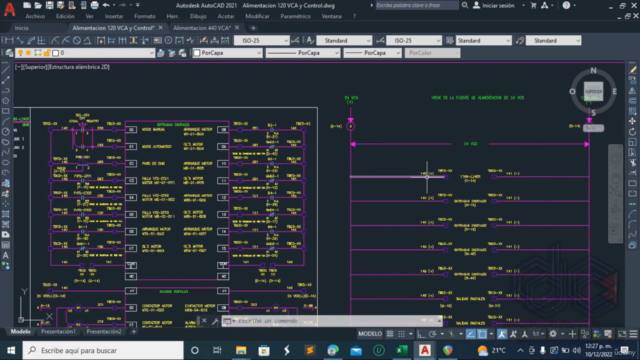Click the customization hamburger icon in status bar
640x360 pixels.
coord(633,334)
